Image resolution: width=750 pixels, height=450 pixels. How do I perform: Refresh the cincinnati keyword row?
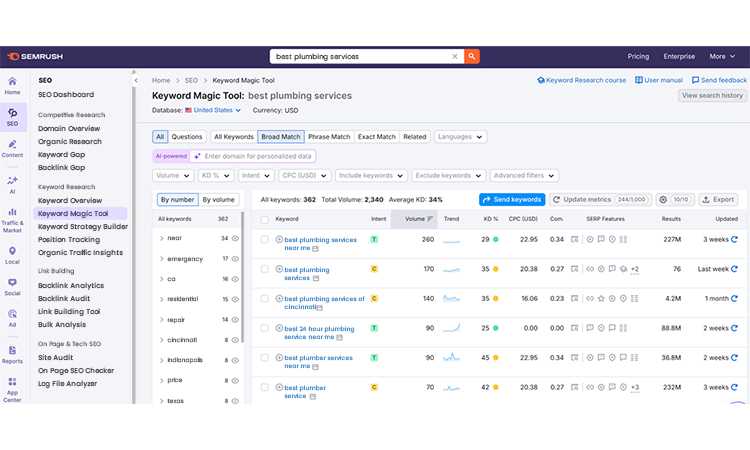(734, 298)
